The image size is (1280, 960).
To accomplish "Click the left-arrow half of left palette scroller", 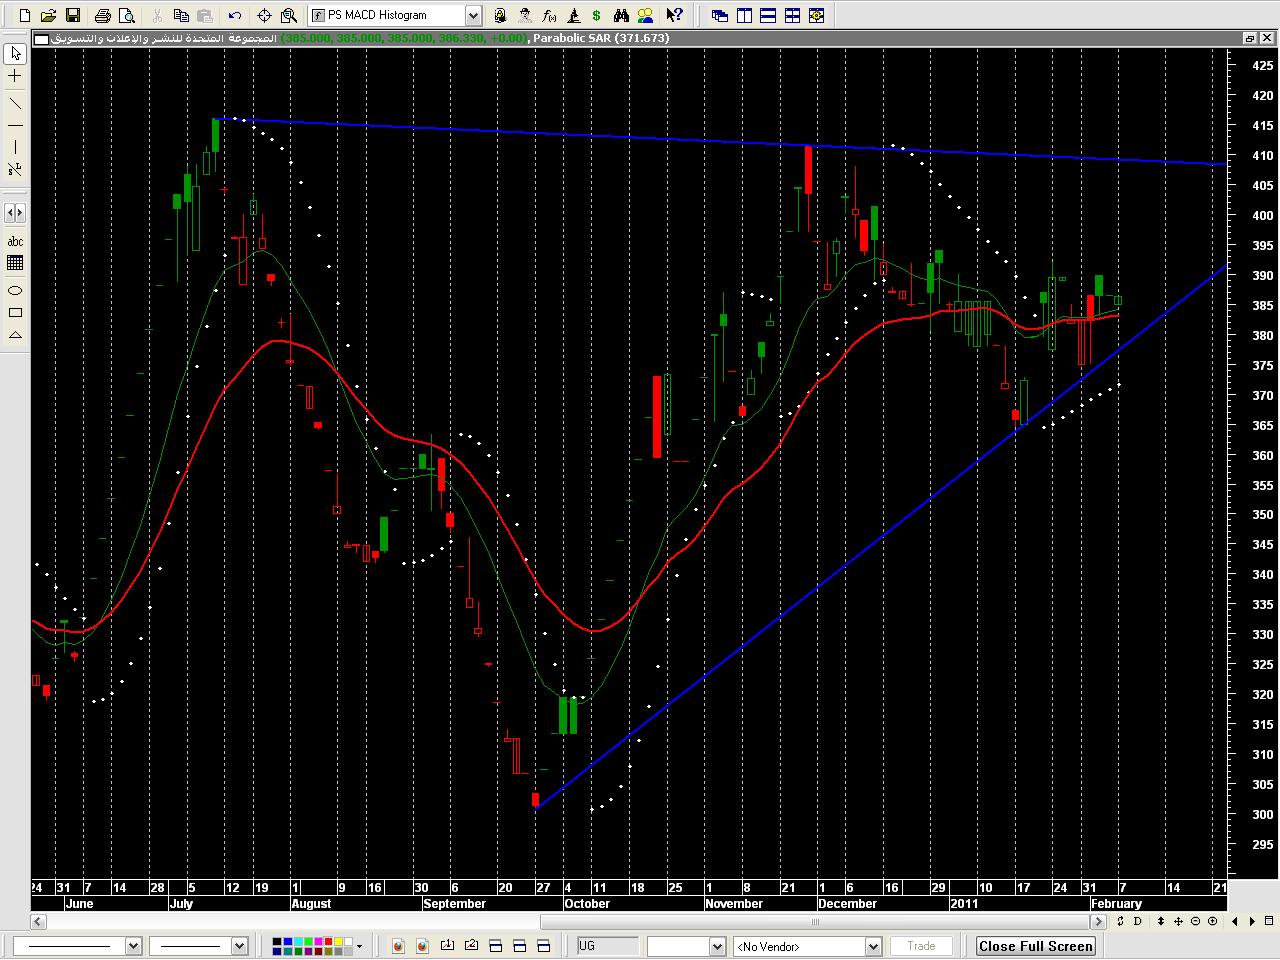I will pos(10,213).
